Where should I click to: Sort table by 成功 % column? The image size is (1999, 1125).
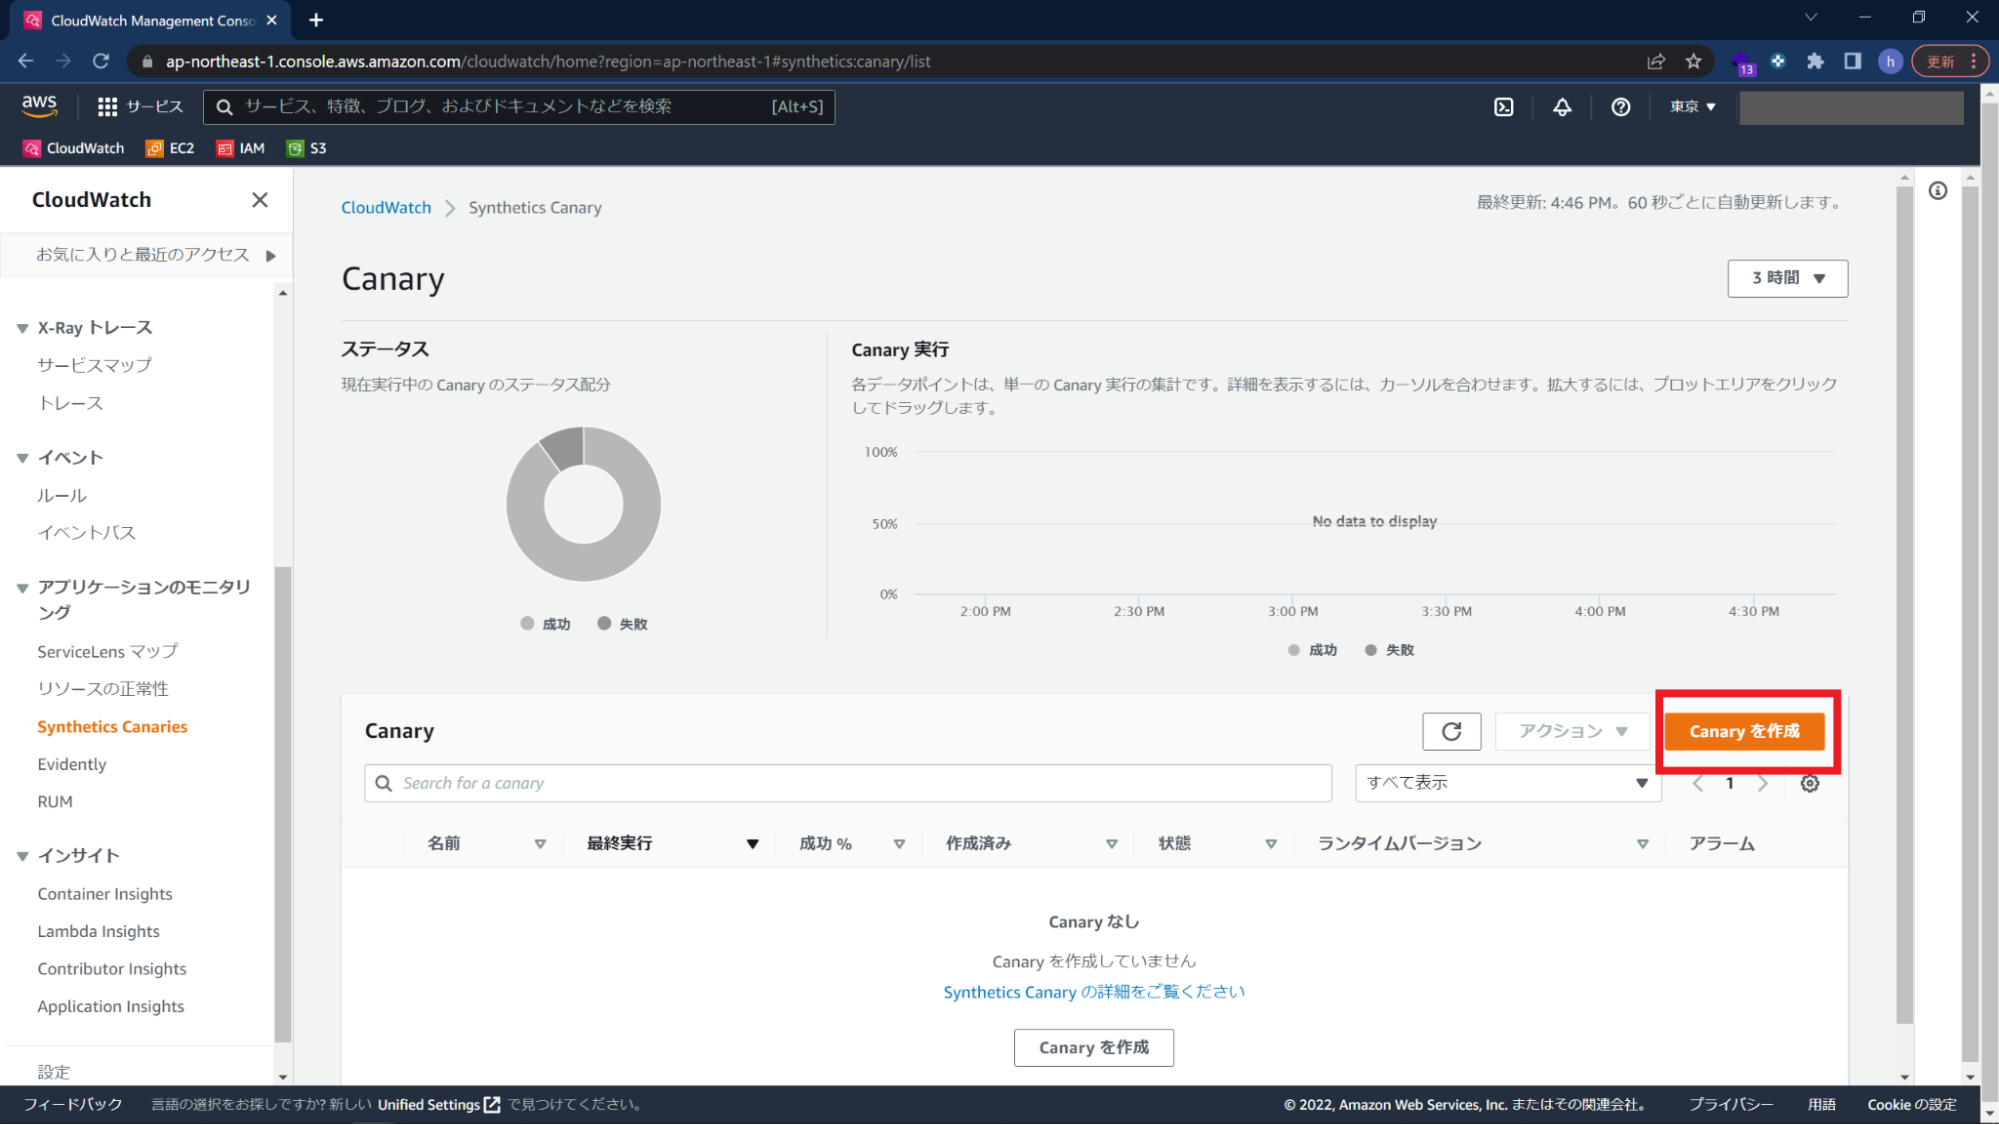899,844
